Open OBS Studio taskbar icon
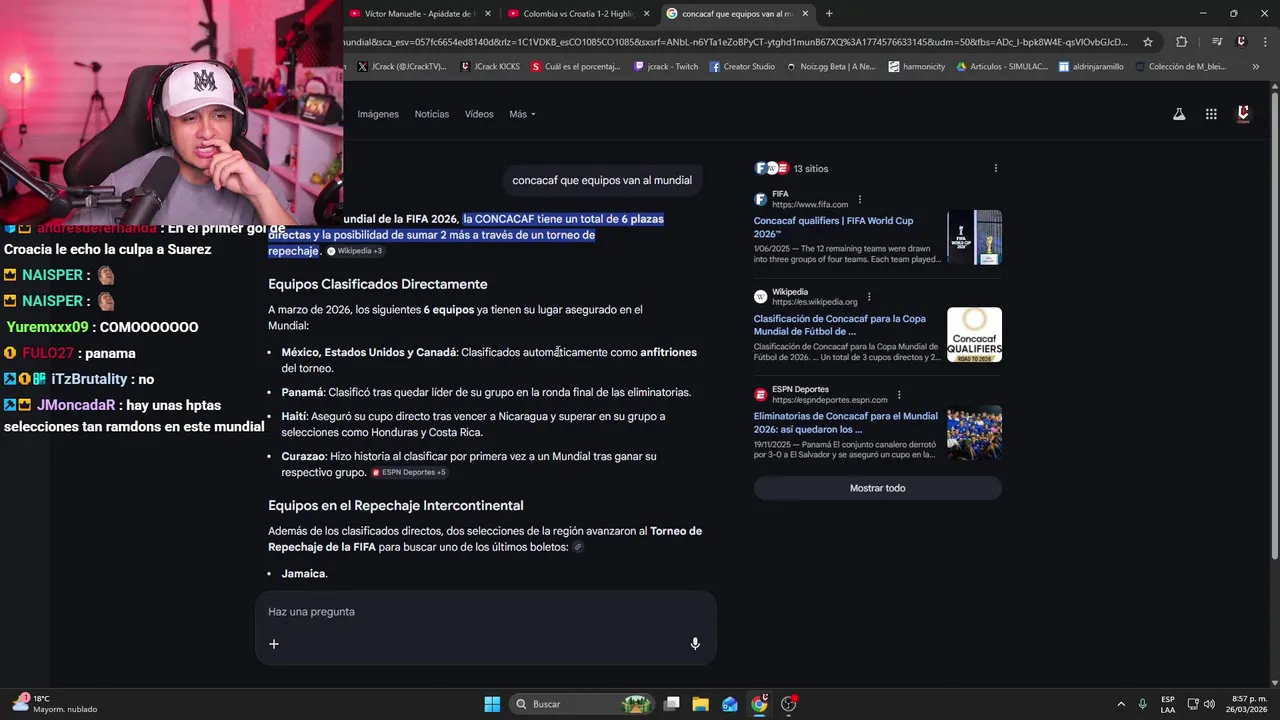1280x720 pixels. 789,704
